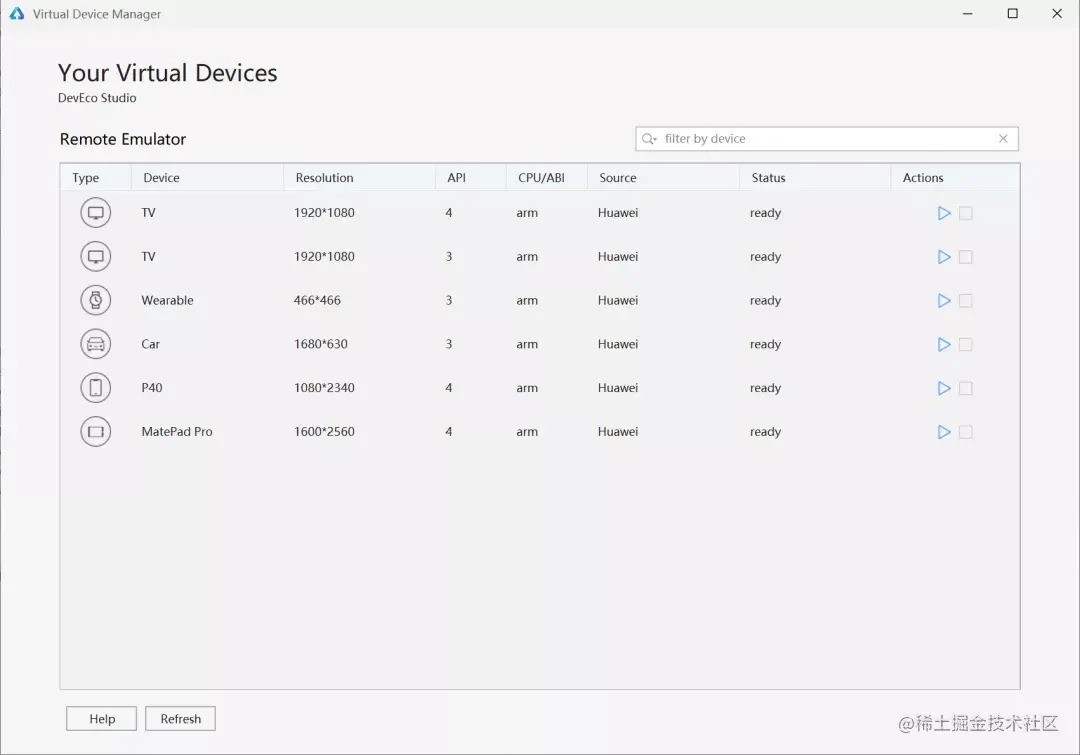The image size is (1080, 755).
Task: Click the 1600*2560 resolution cell
Action: tap(324, 431)
